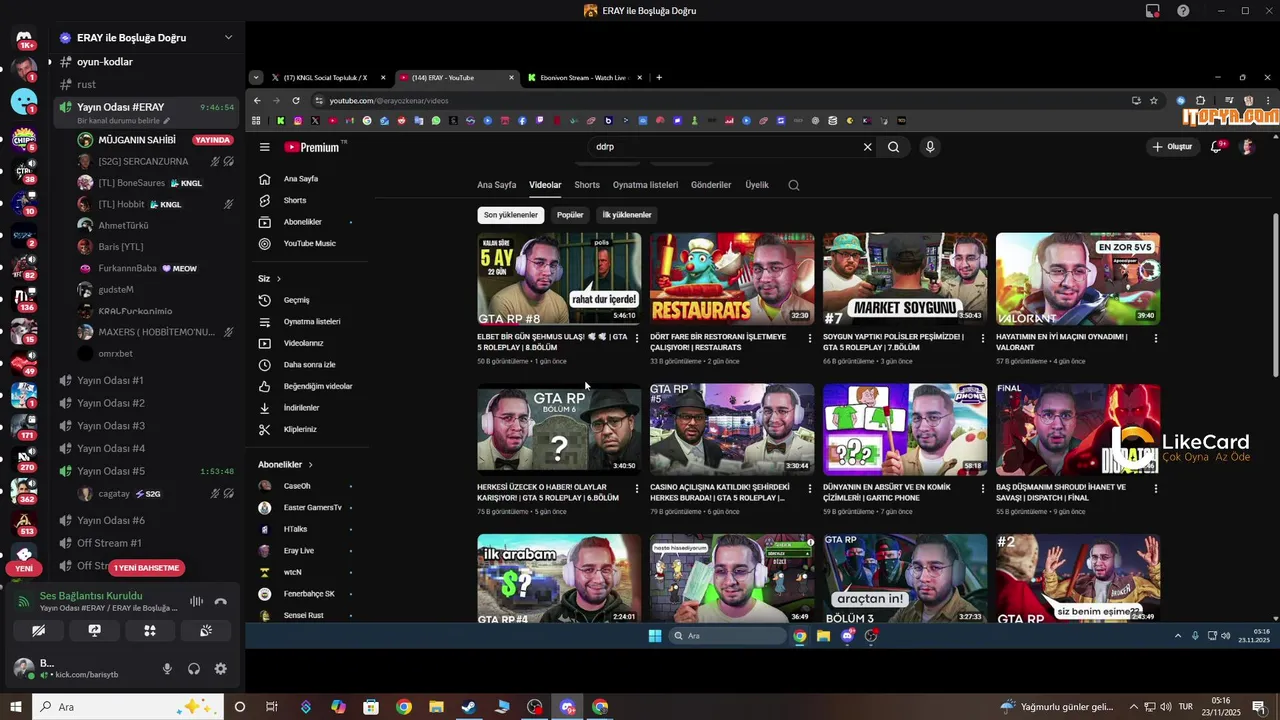The height and width of the screenshot is (720, 1280).
Task: Open Fenerbahçe SK subscription channel
Action: point(309,594)
